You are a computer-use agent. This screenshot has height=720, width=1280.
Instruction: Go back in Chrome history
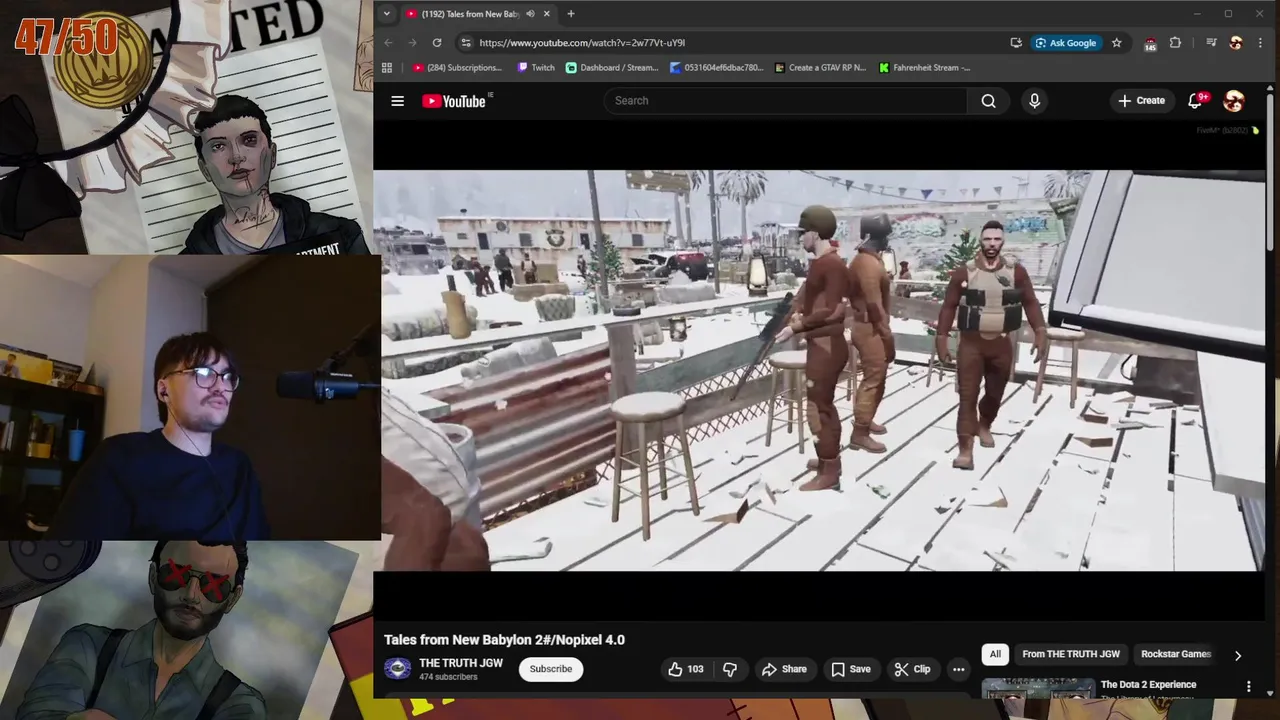(389, 43)
